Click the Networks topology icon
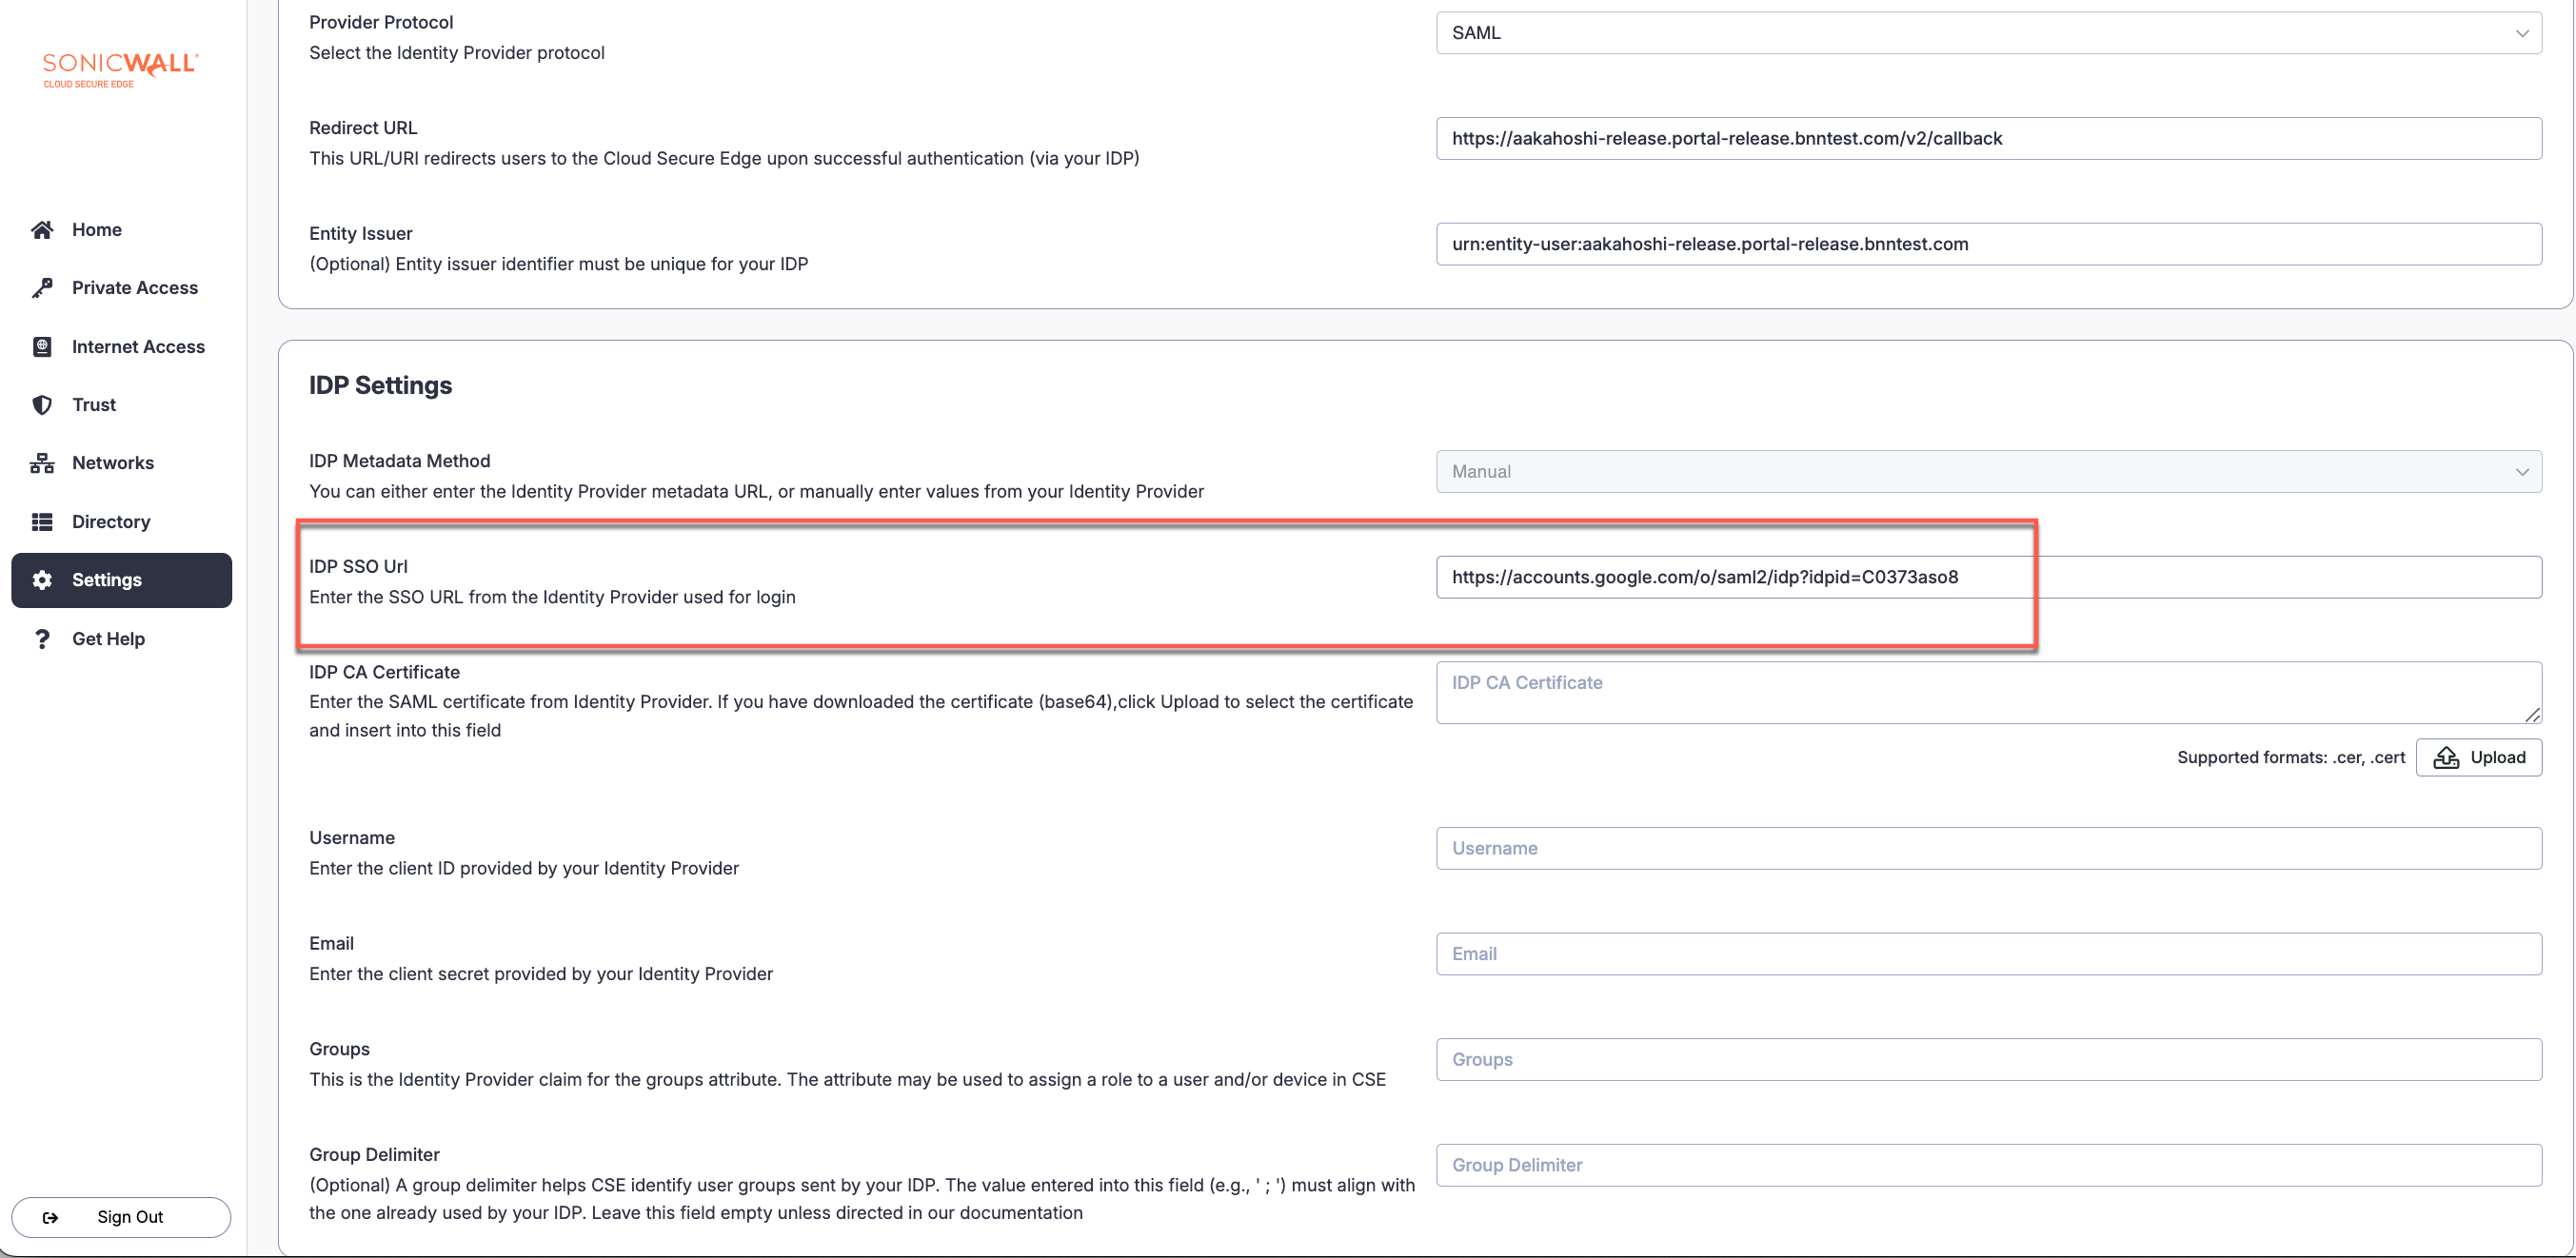The height and width of the screenshot is (1258, 2576). coord(42,463)
